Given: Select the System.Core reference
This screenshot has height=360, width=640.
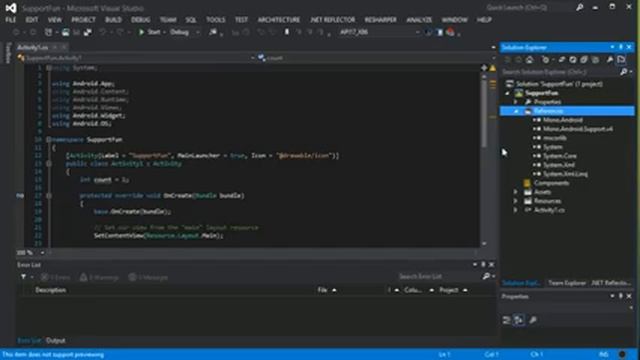Looking at the screenshot, I should click(x=559, y=156).
